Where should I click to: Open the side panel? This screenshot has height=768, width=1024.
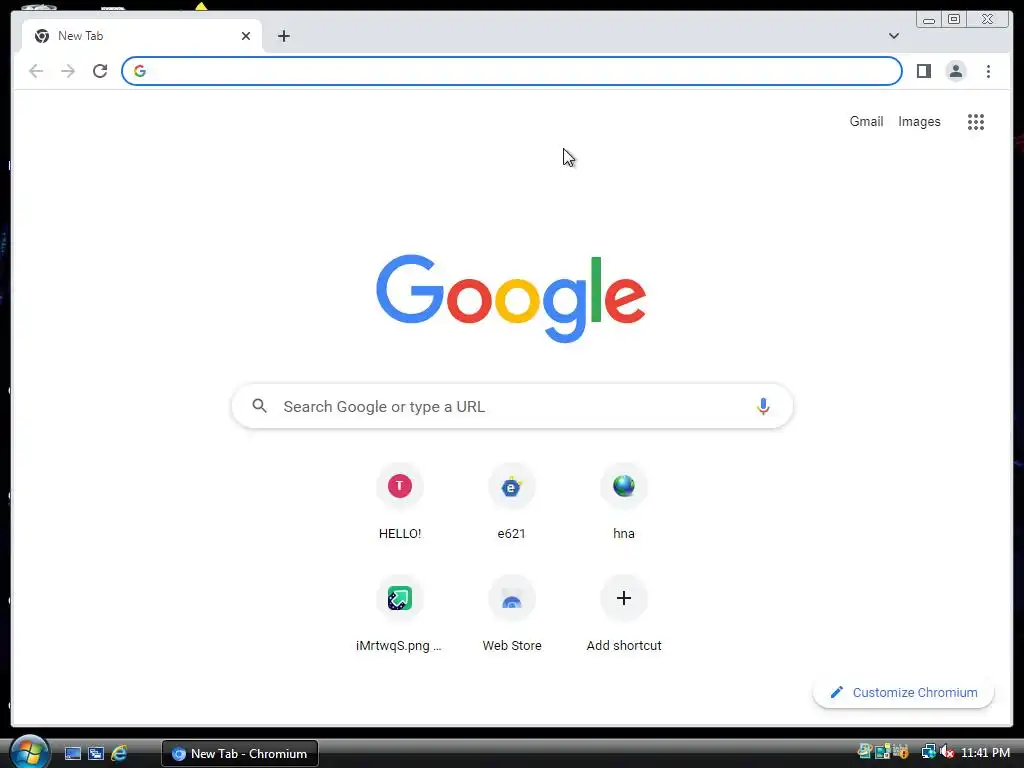click(923, 71)
